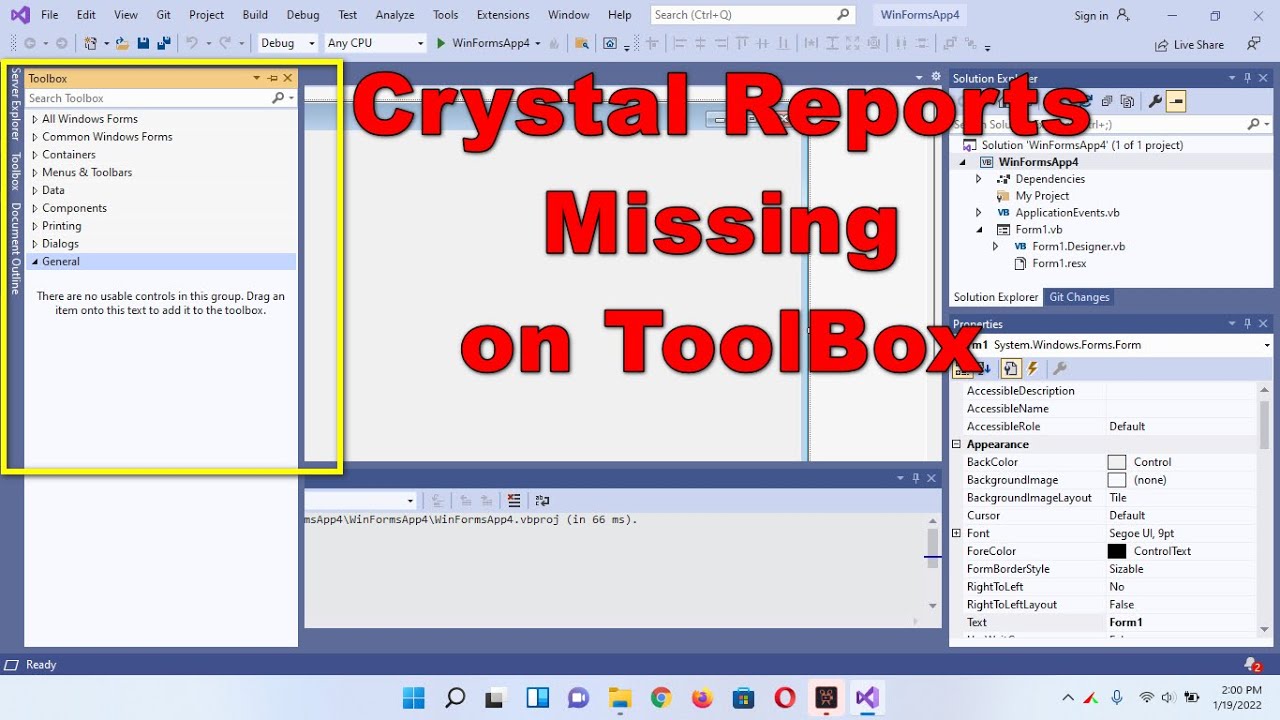Expand the Font property
The image size is (1280, 720).
pyautogui.click(x=956, y=533)
